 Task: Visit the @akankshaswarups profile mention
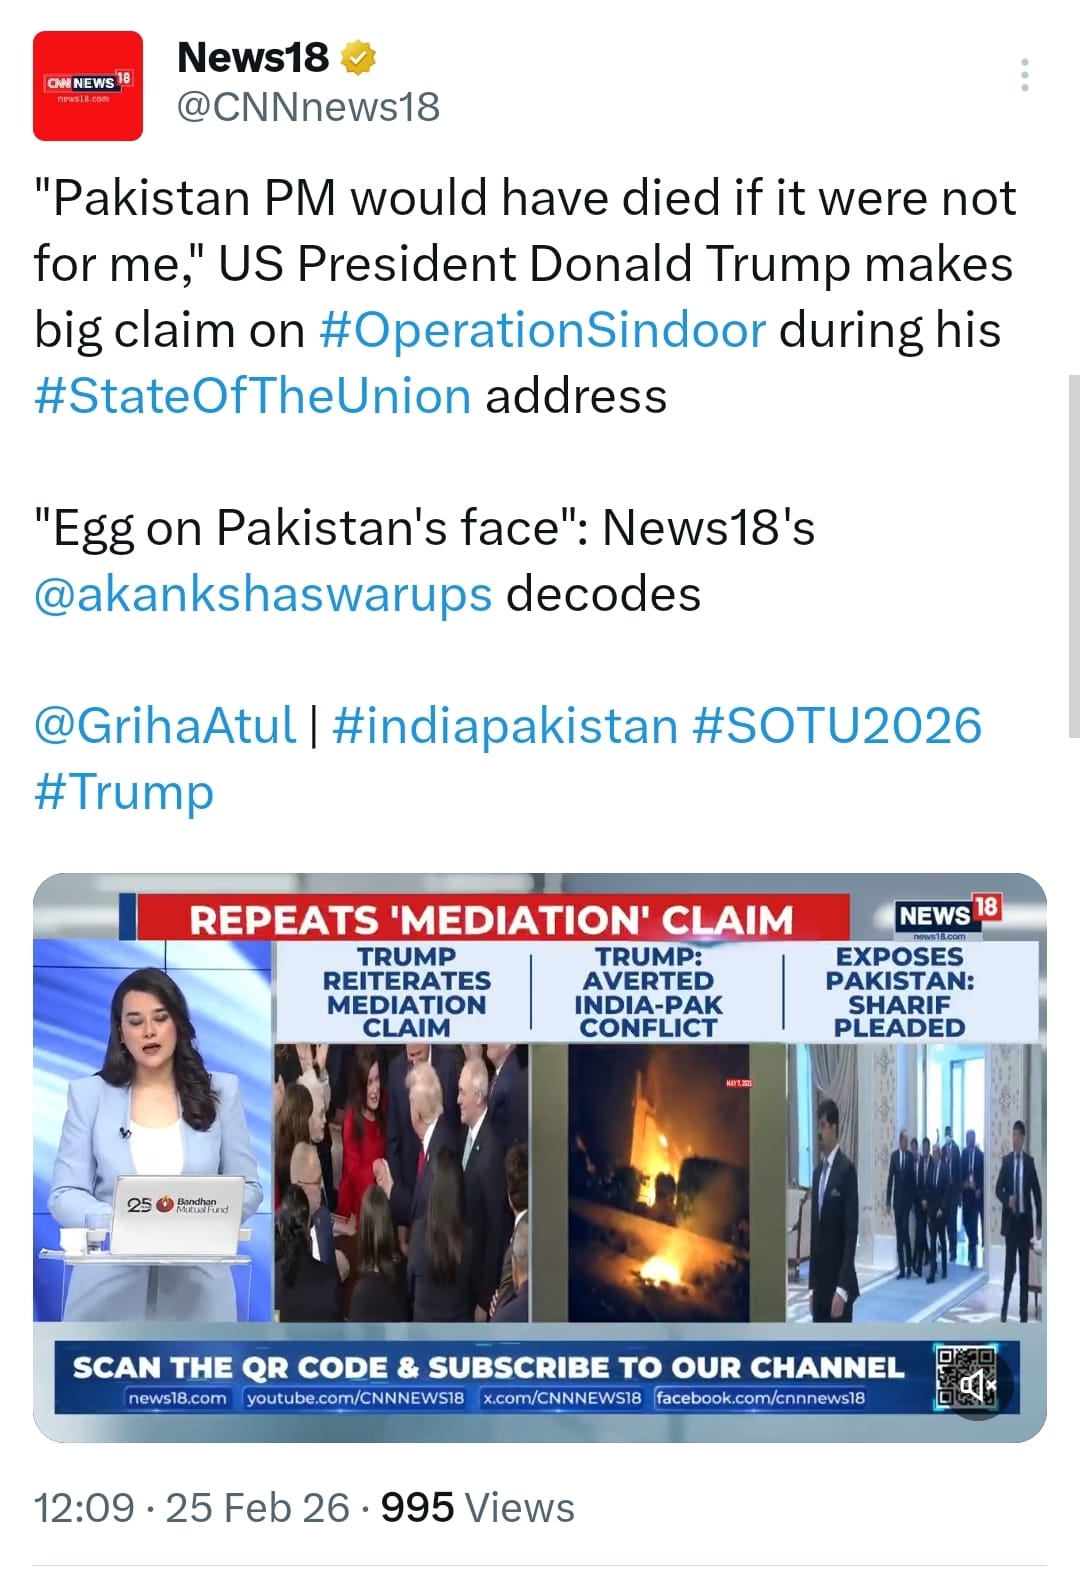pos(262,594)
